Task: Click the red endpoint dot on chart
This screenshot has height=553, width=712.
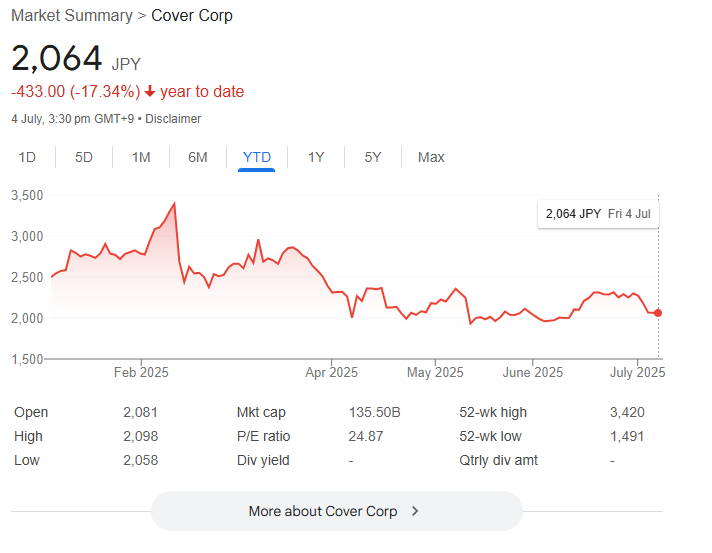Action: 658,313
